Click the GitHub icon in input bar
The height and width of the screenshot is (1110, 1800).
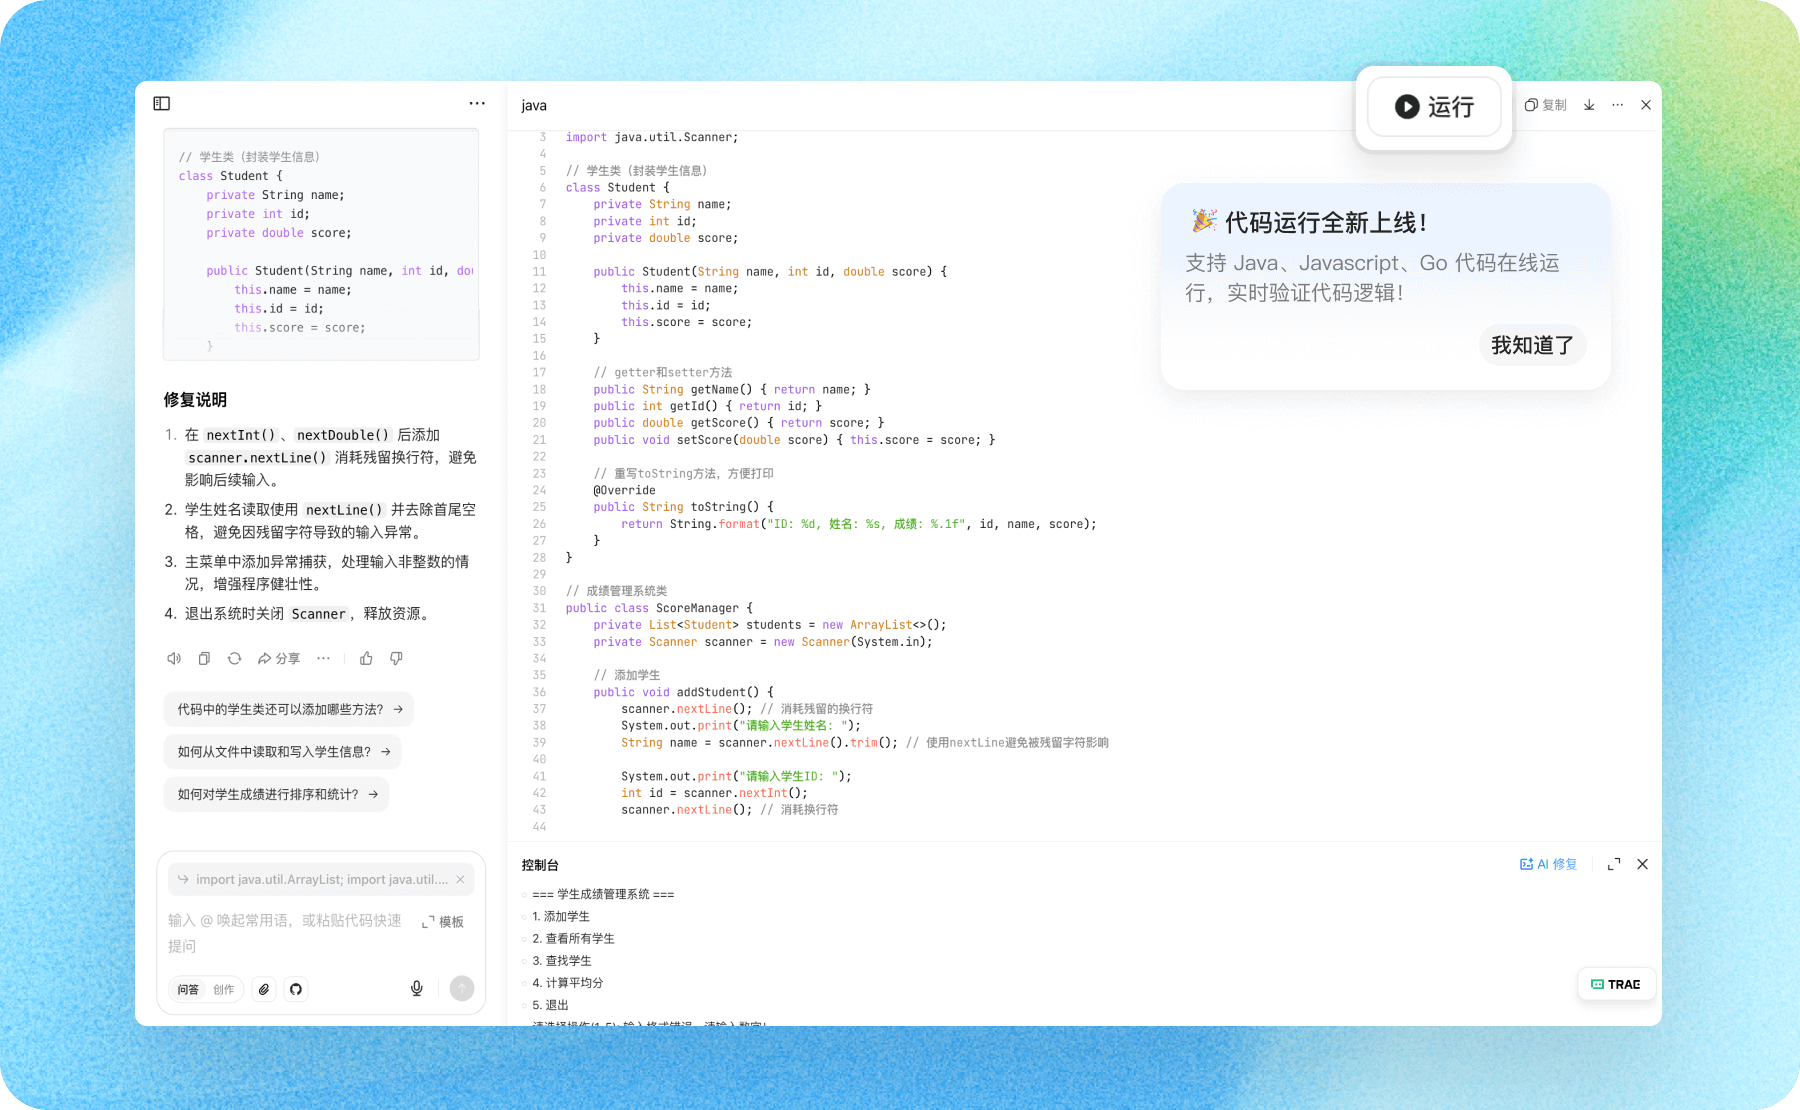[296, 989]
